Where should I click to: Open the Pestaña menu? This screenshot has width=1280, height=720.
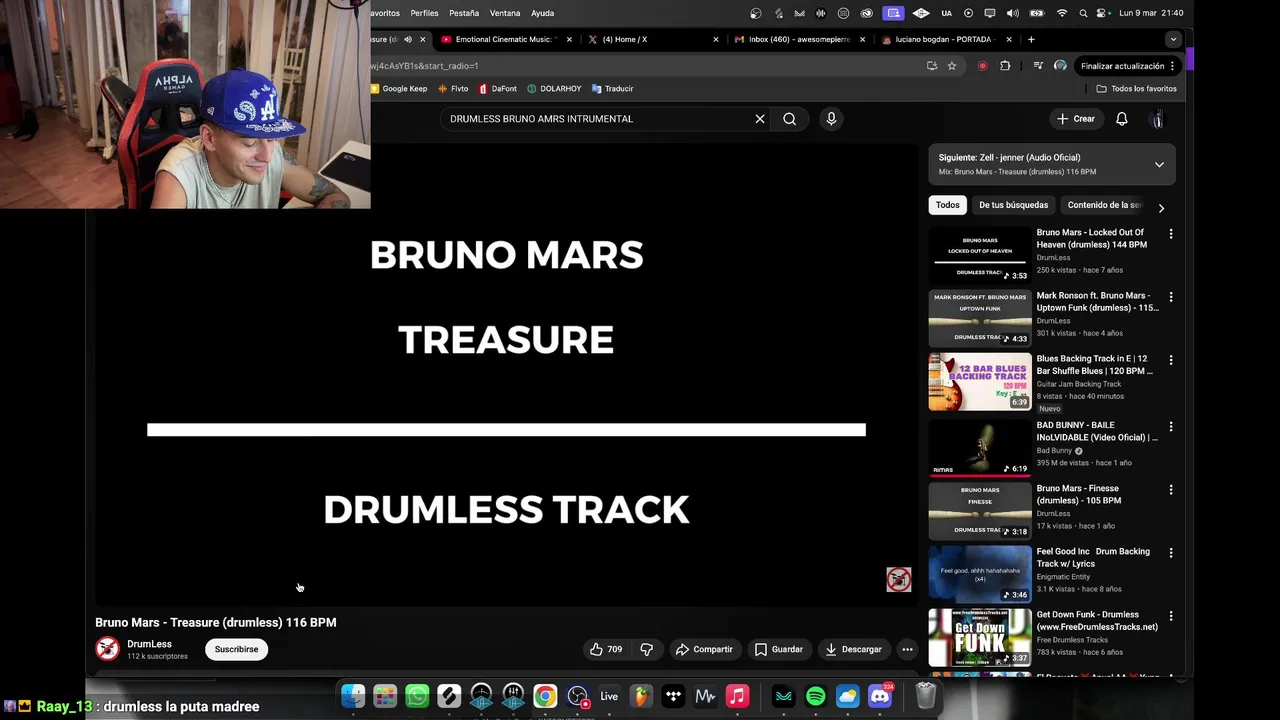(464, 13)
